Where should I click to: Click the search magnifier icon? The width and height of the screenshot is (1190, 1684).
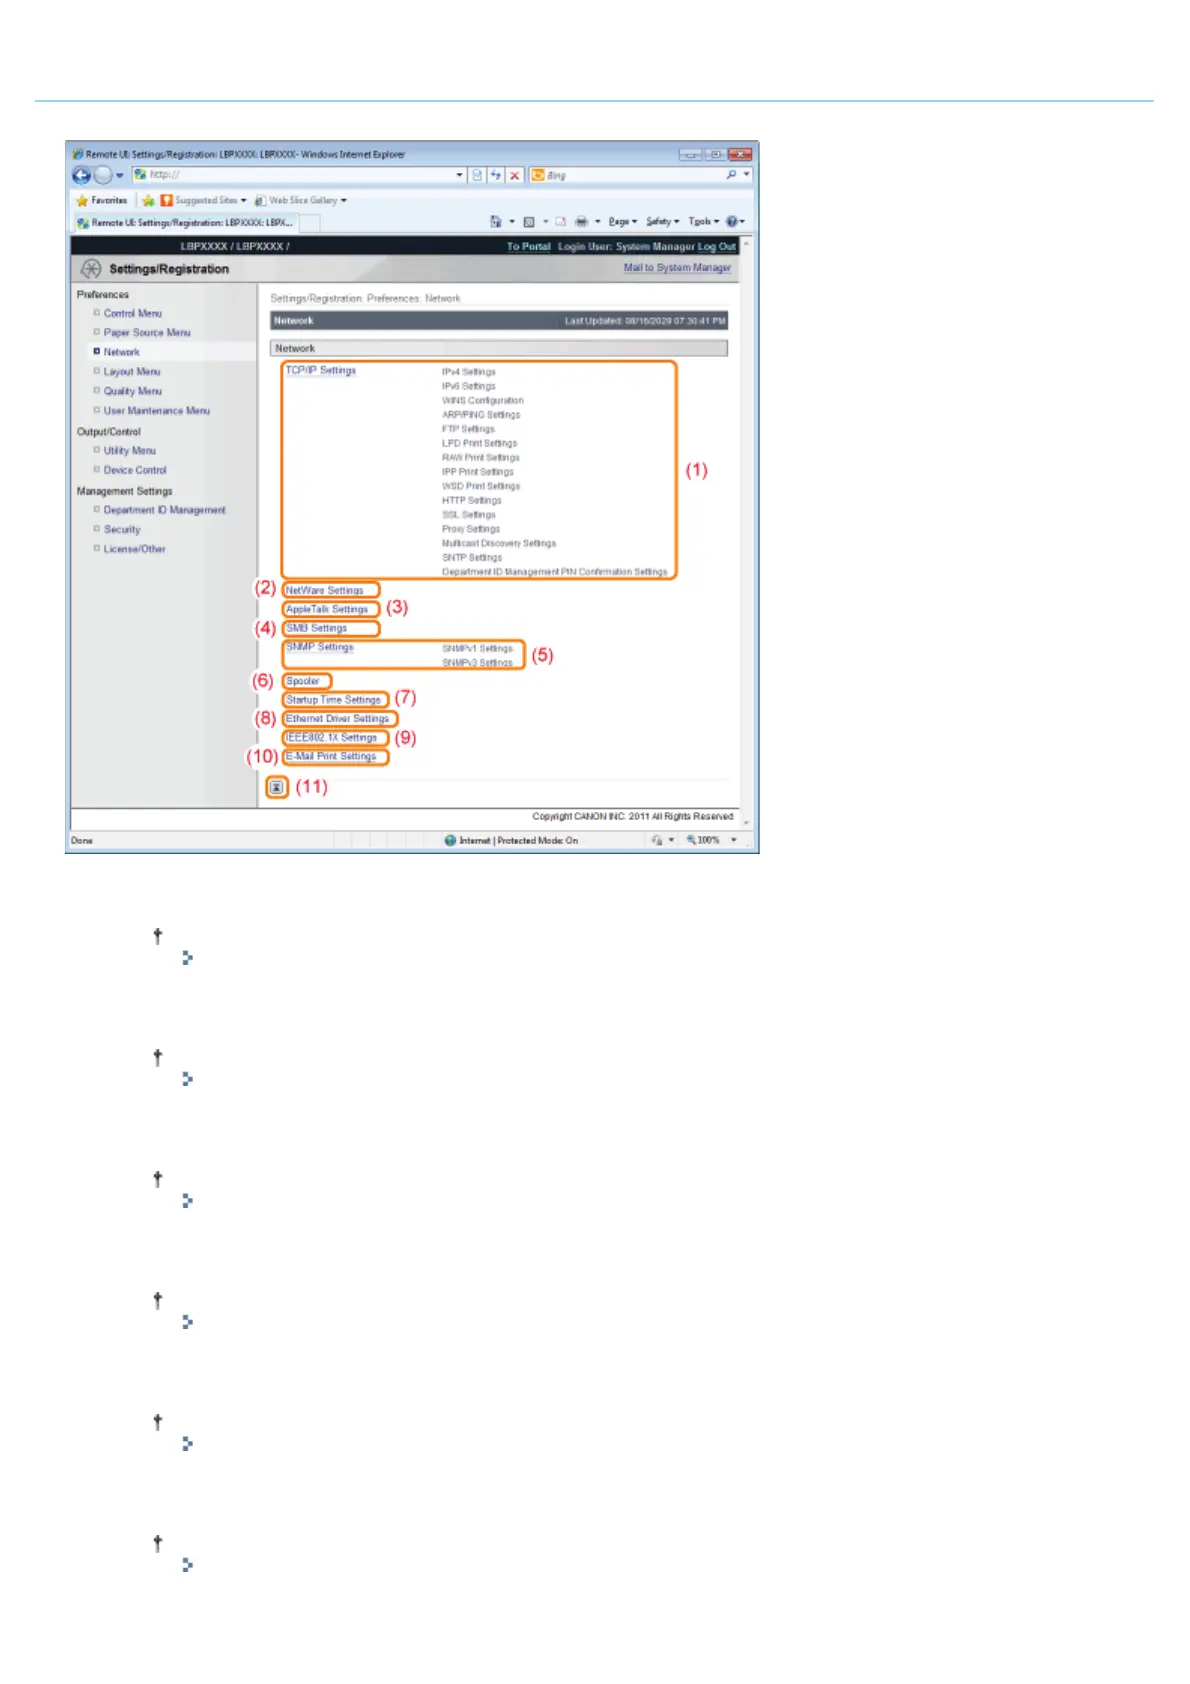coord(731,175)
